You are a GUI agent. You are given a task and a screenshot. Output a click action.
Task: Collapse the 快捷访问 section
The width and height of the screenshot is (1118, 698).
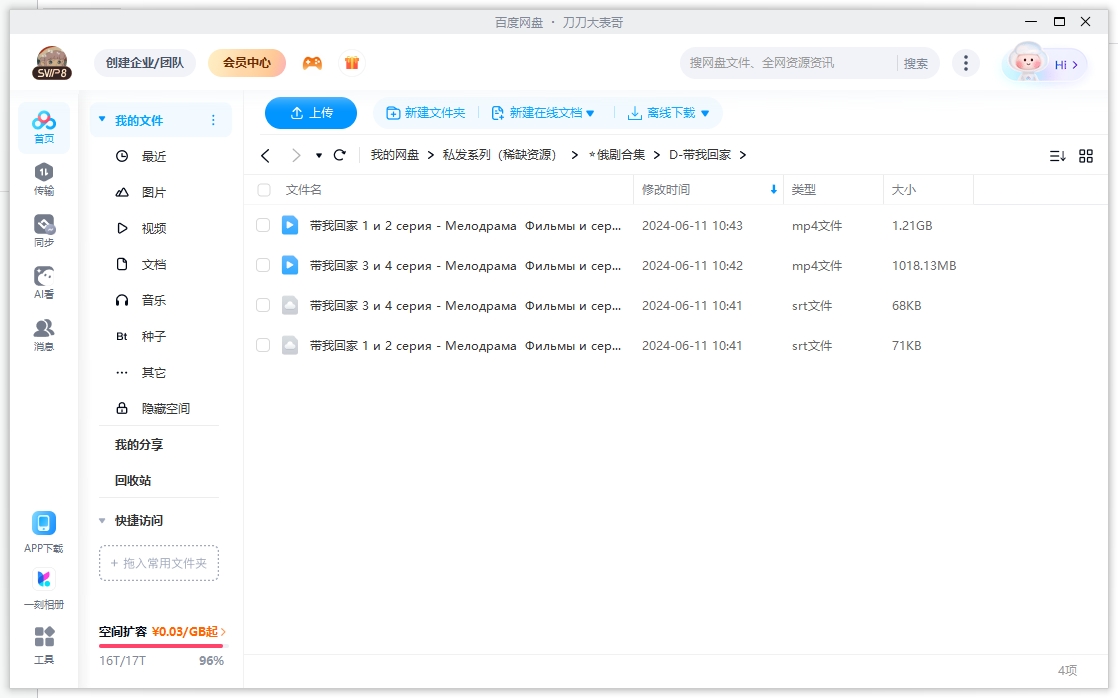(101, 520)
